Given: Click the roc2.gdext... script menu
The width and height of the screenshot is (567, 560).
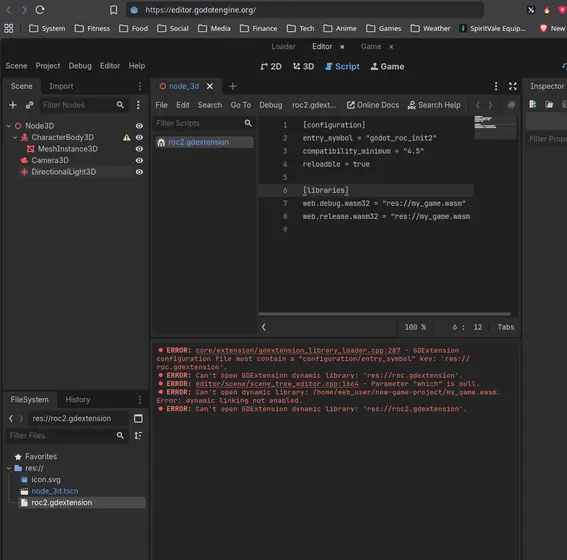Looking at the screenshot, I should click(x=314, y=105).
